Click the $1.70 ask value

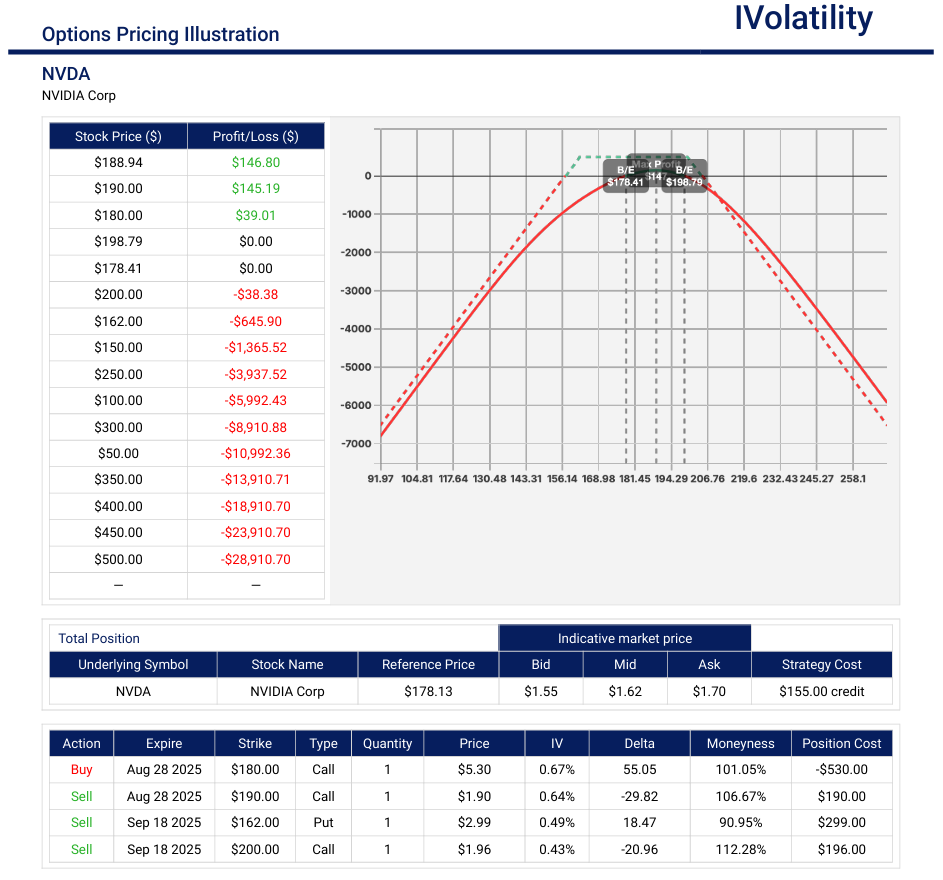709,692
